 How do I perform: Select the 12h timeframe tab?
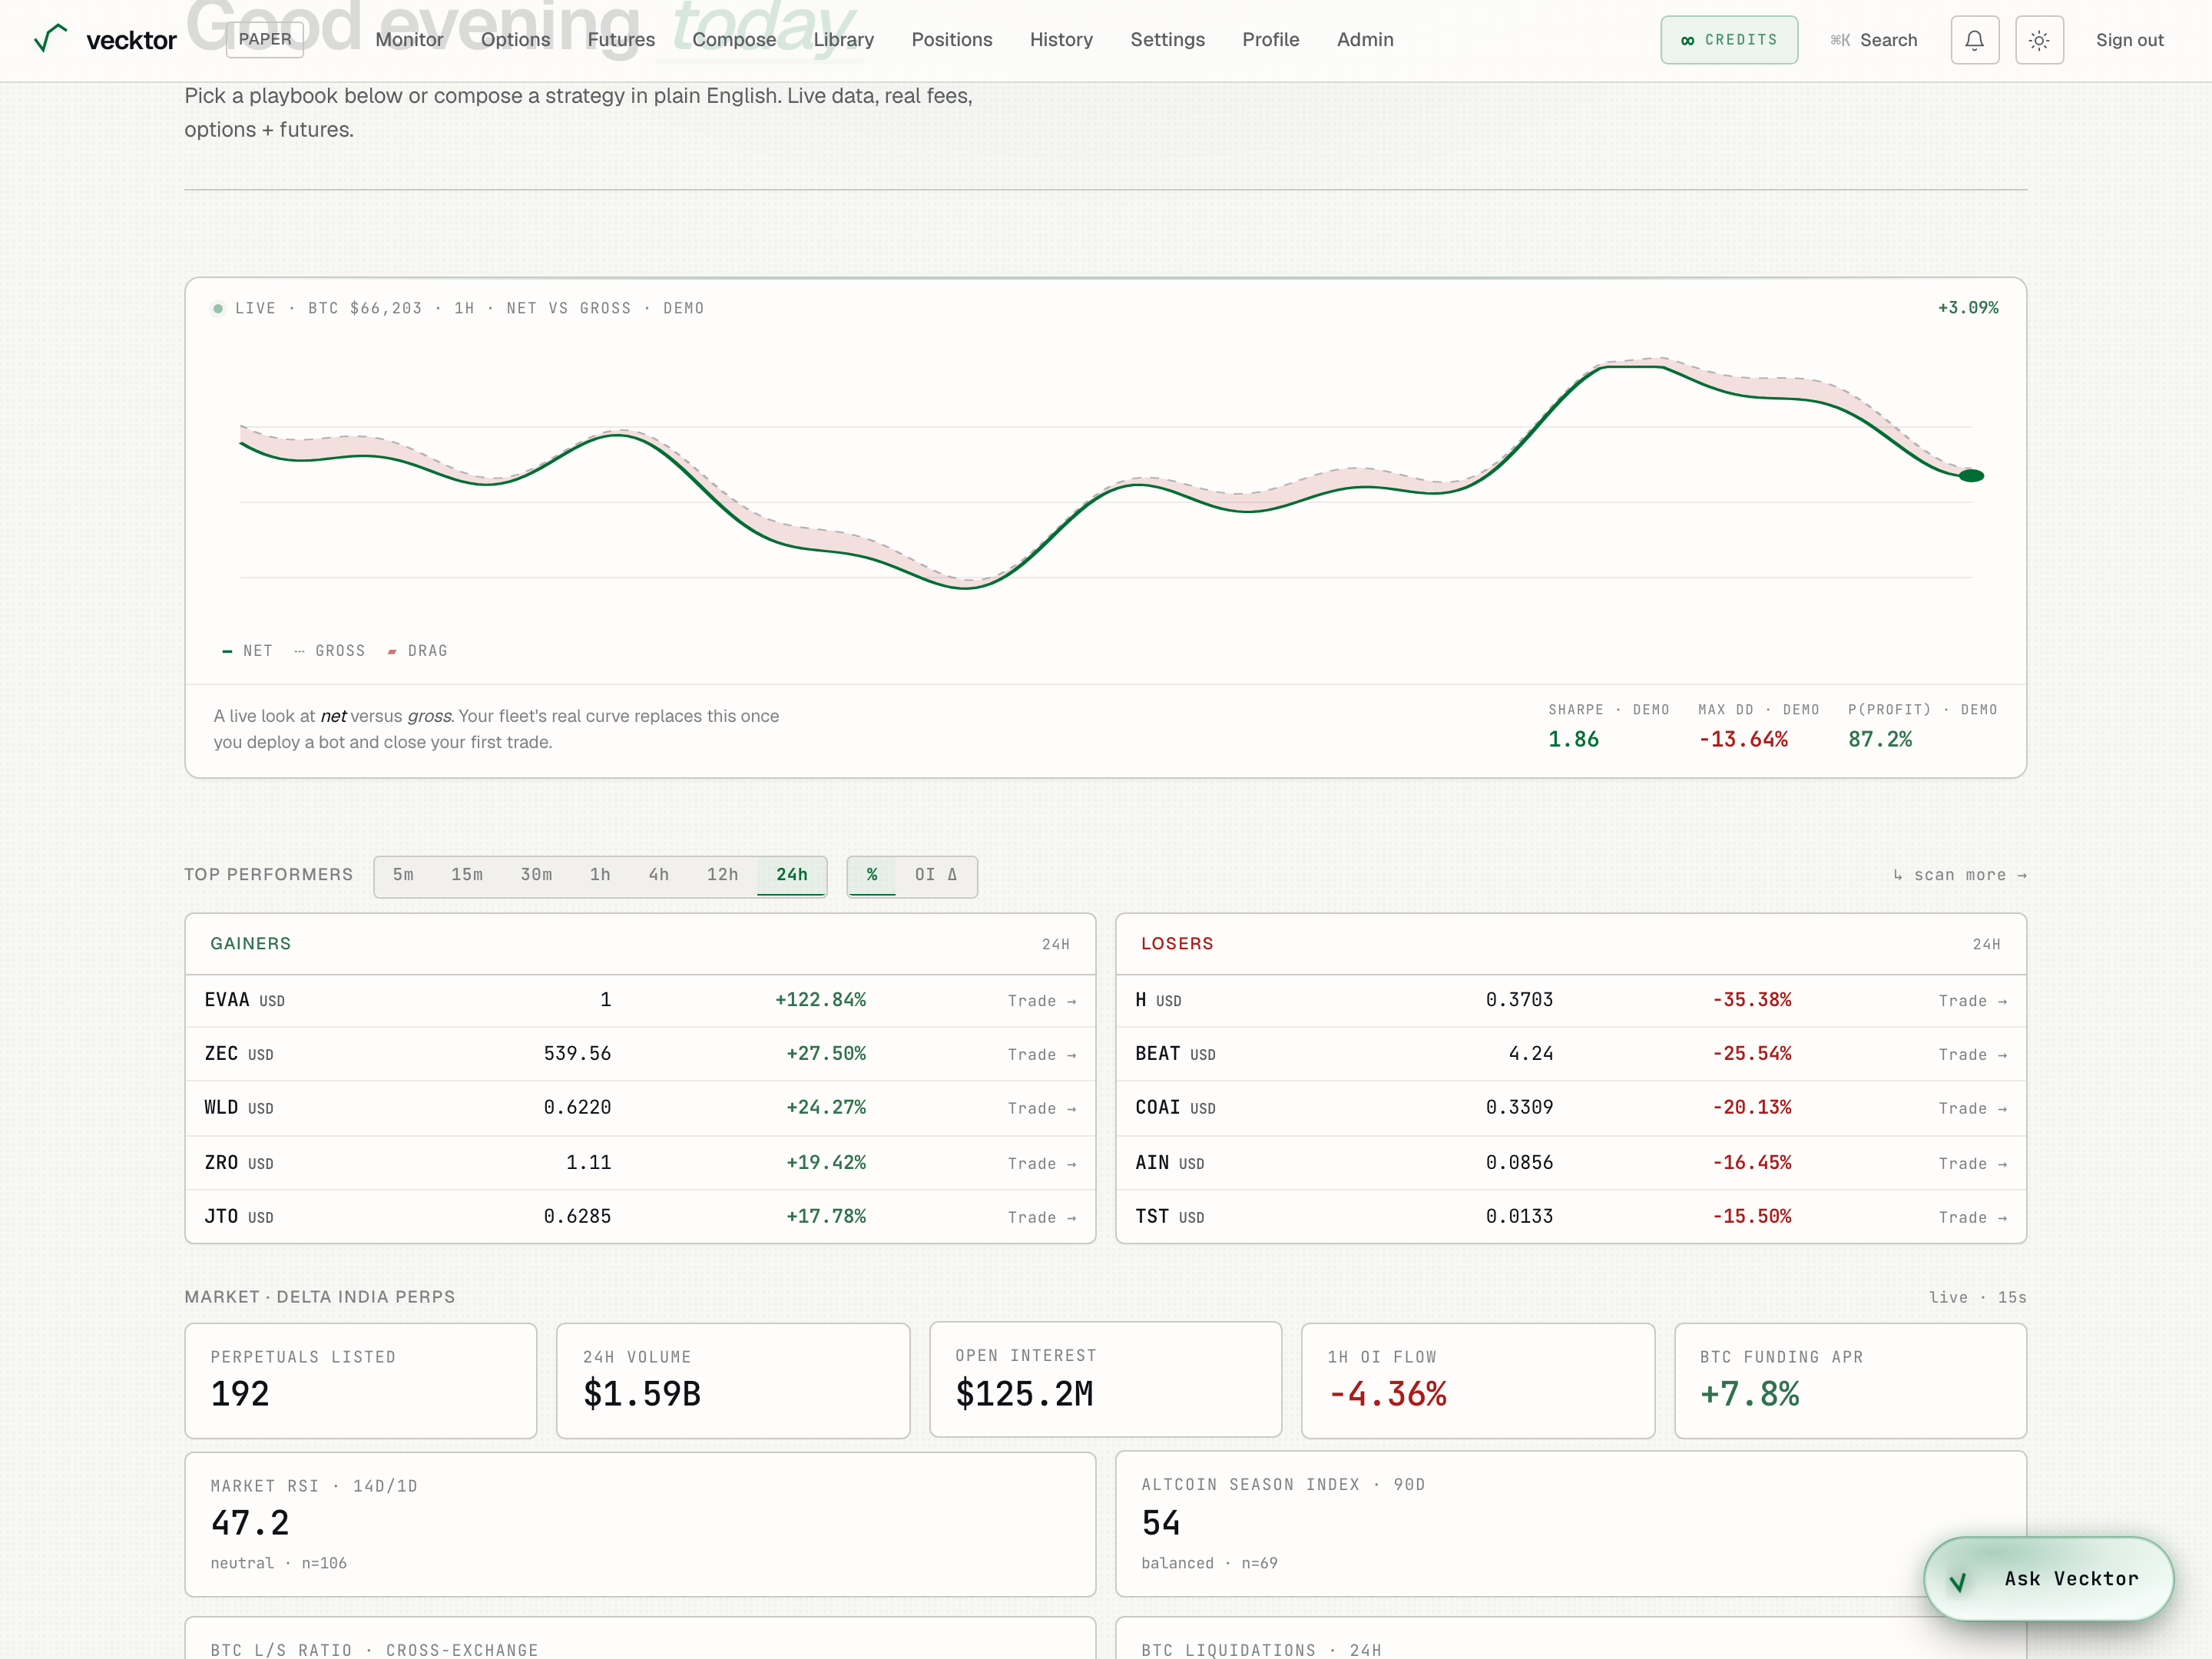pyautogui.click(x=722, y=875)
